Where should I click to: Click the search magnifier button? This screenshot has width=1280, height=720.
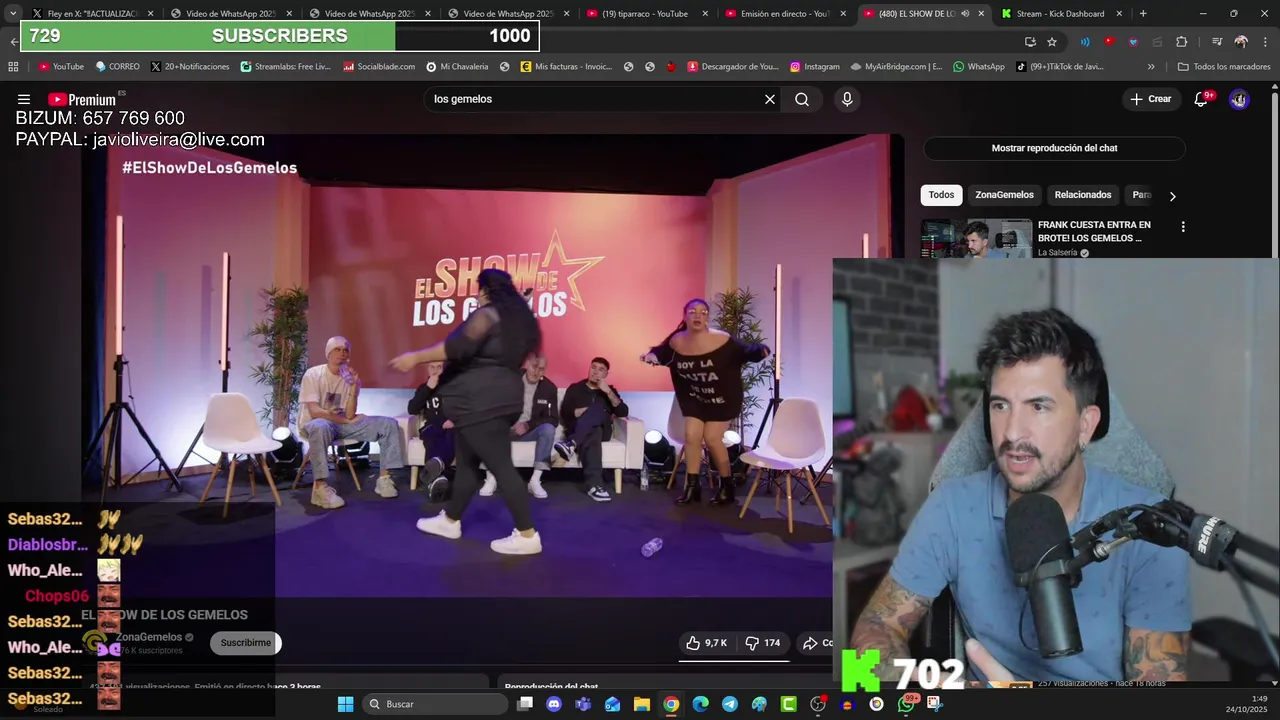pyautogui.click(x=802, y=99)
